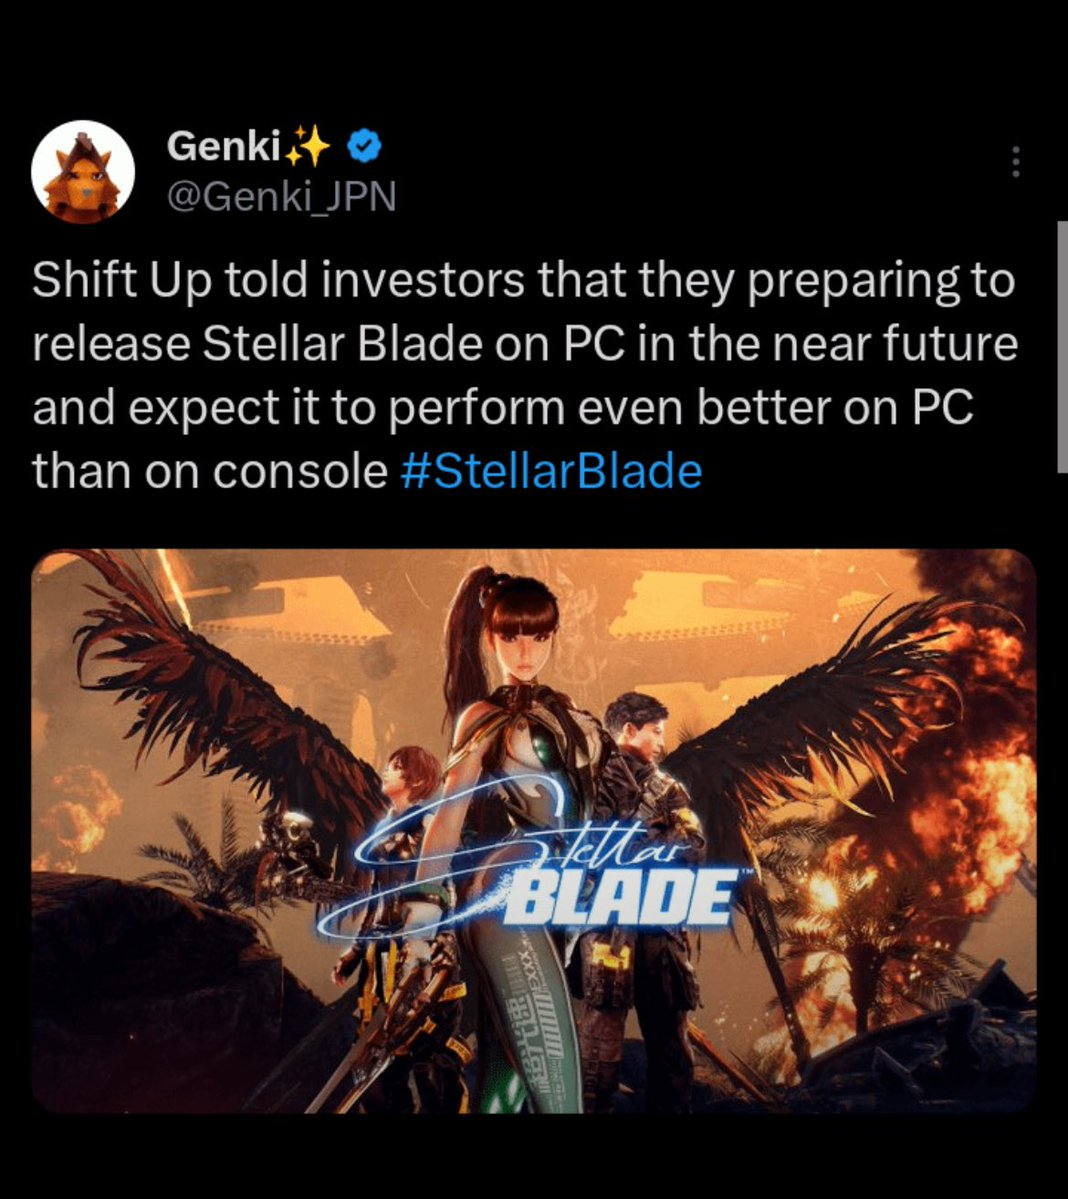
Task: Open the three-dot more options menu
Action: 1015,162
